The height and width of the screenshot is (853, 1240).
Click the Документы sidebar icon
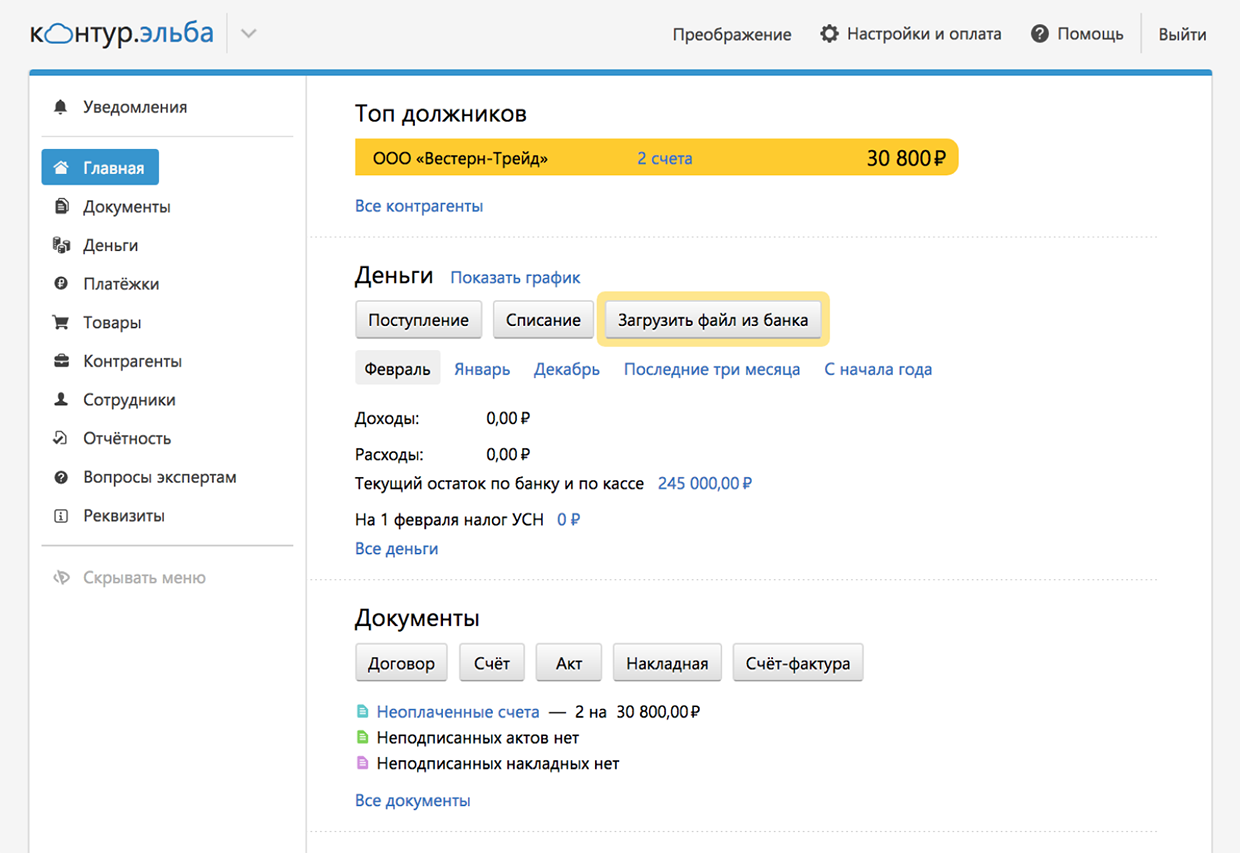tap(61, 207)
